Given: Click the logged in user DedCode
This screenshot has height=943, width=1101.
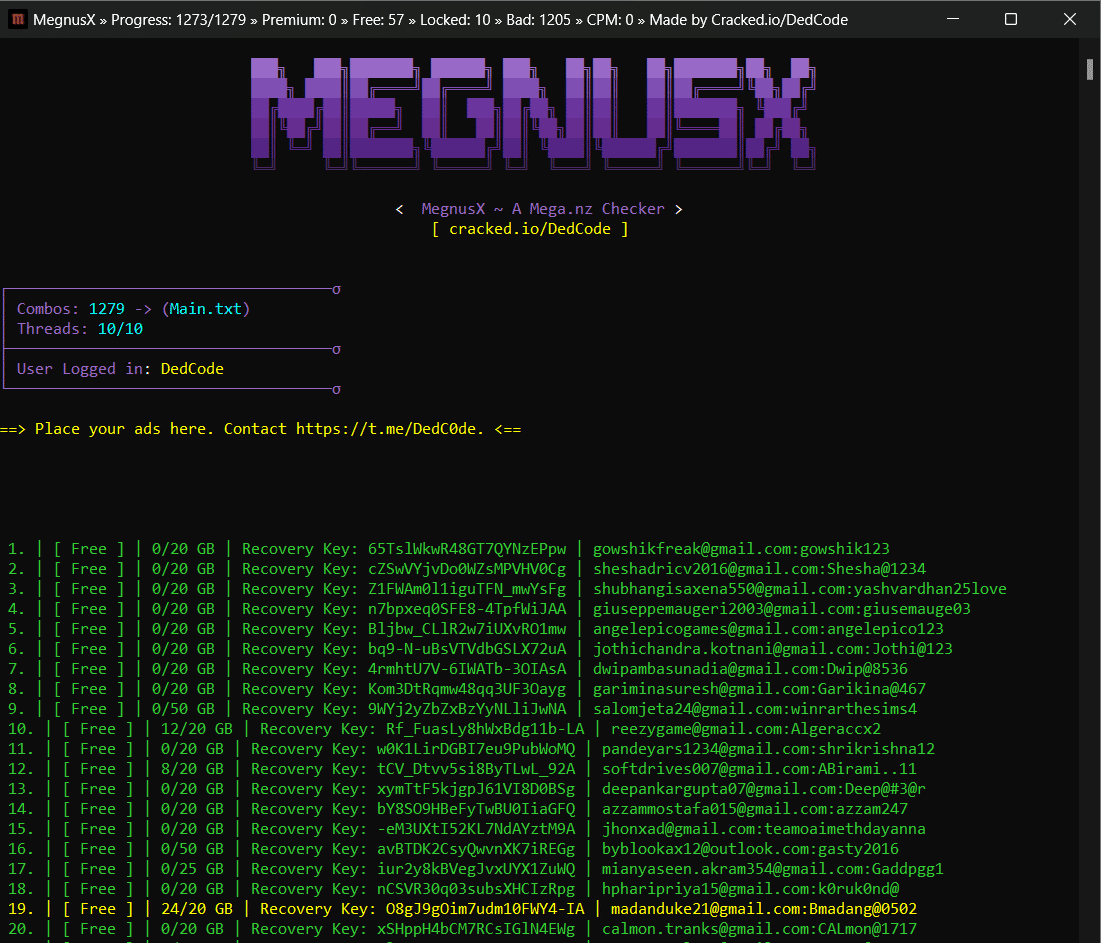Looking at the screenshot, I should 192,369.
